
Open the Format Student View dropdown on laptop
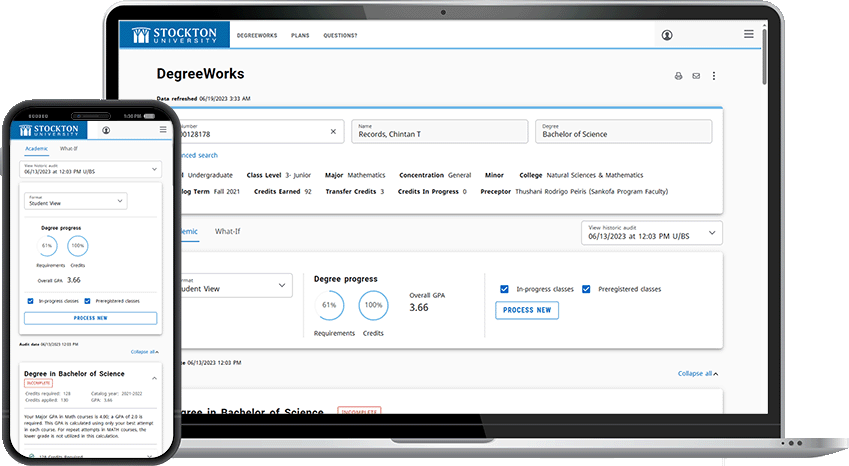coord(237,285)
